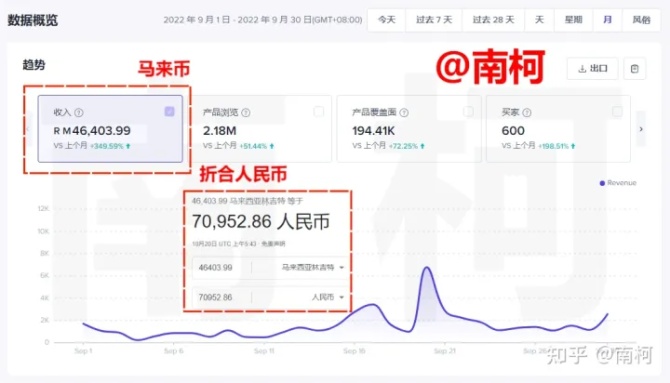This screenshot has width=670, height=383.
Task: Click the 600 buyers value
Action: [513, 130]
